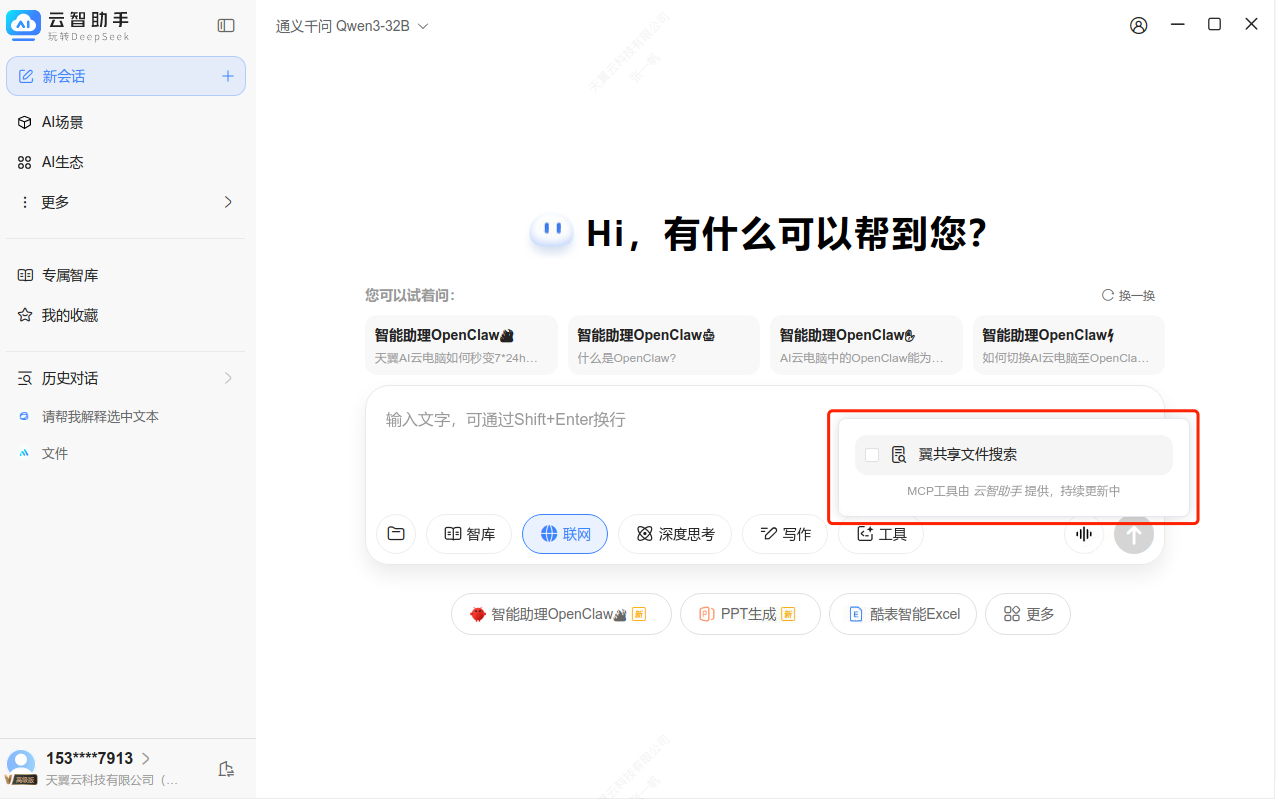The width and height of the screenshot is (1276, 799).
Task: Open 我的收藏 favorites
Action: (x=126, y=315)
